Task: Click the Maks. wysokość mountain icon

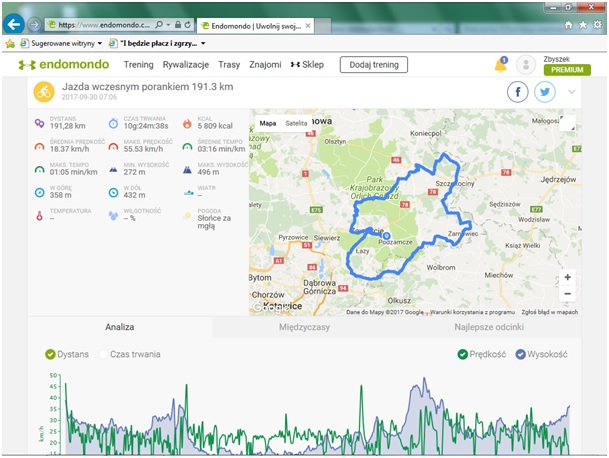Action: pyautogui.click(x=187, y=170)
